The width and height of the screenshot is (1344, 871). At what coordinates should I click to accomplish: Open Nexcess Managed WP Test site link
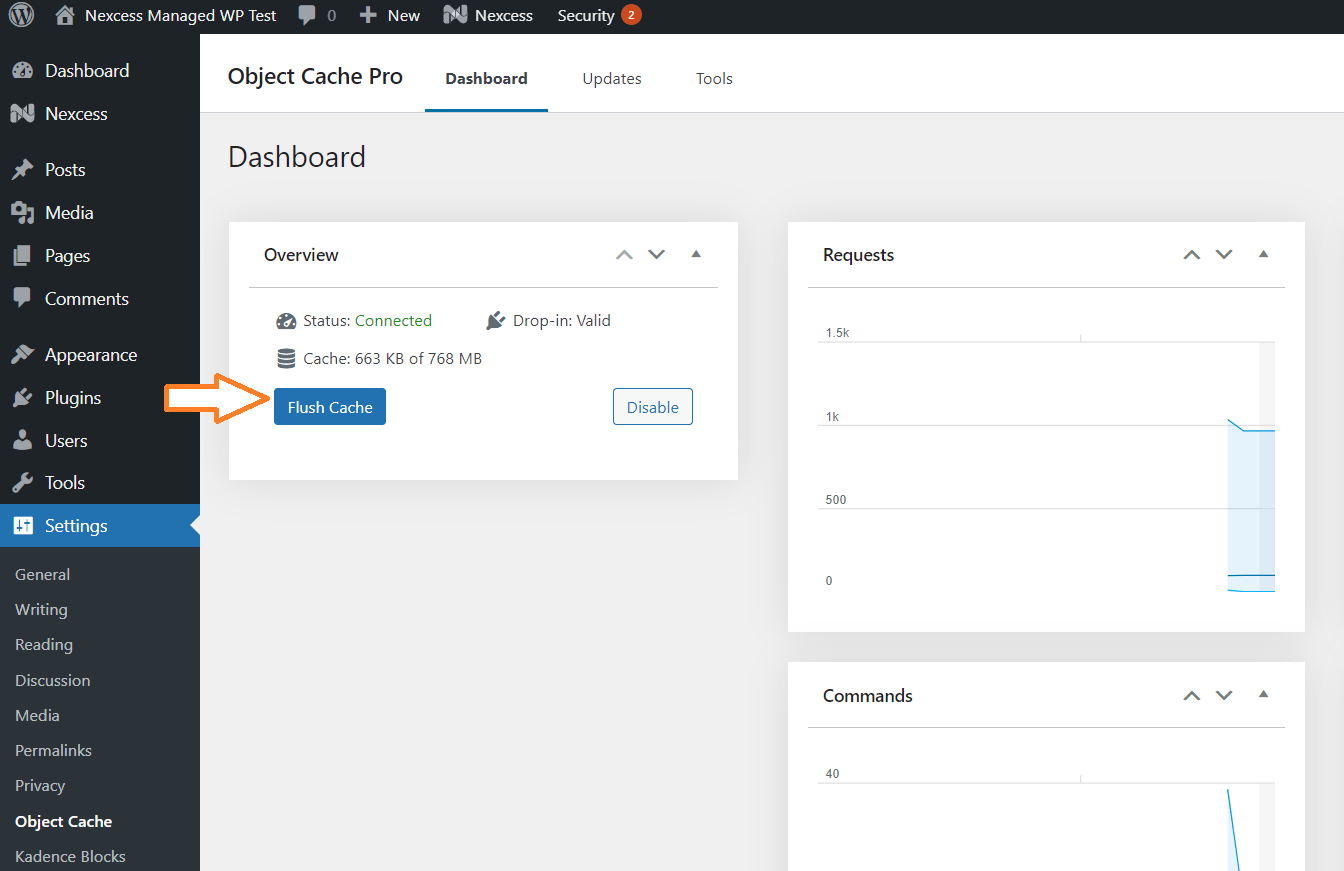click(180, 16)
